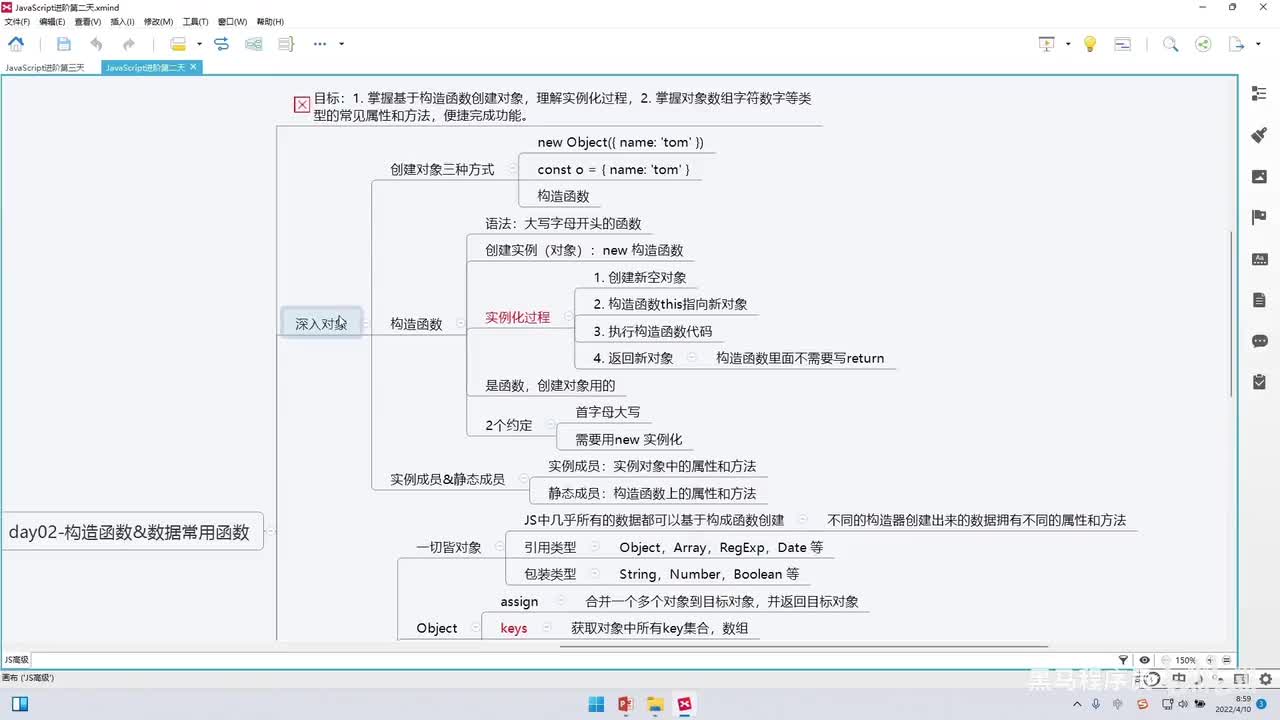This screenshot has height=720, width=1280.
Task: Open the XMind home icon
Action: (16, 44)
